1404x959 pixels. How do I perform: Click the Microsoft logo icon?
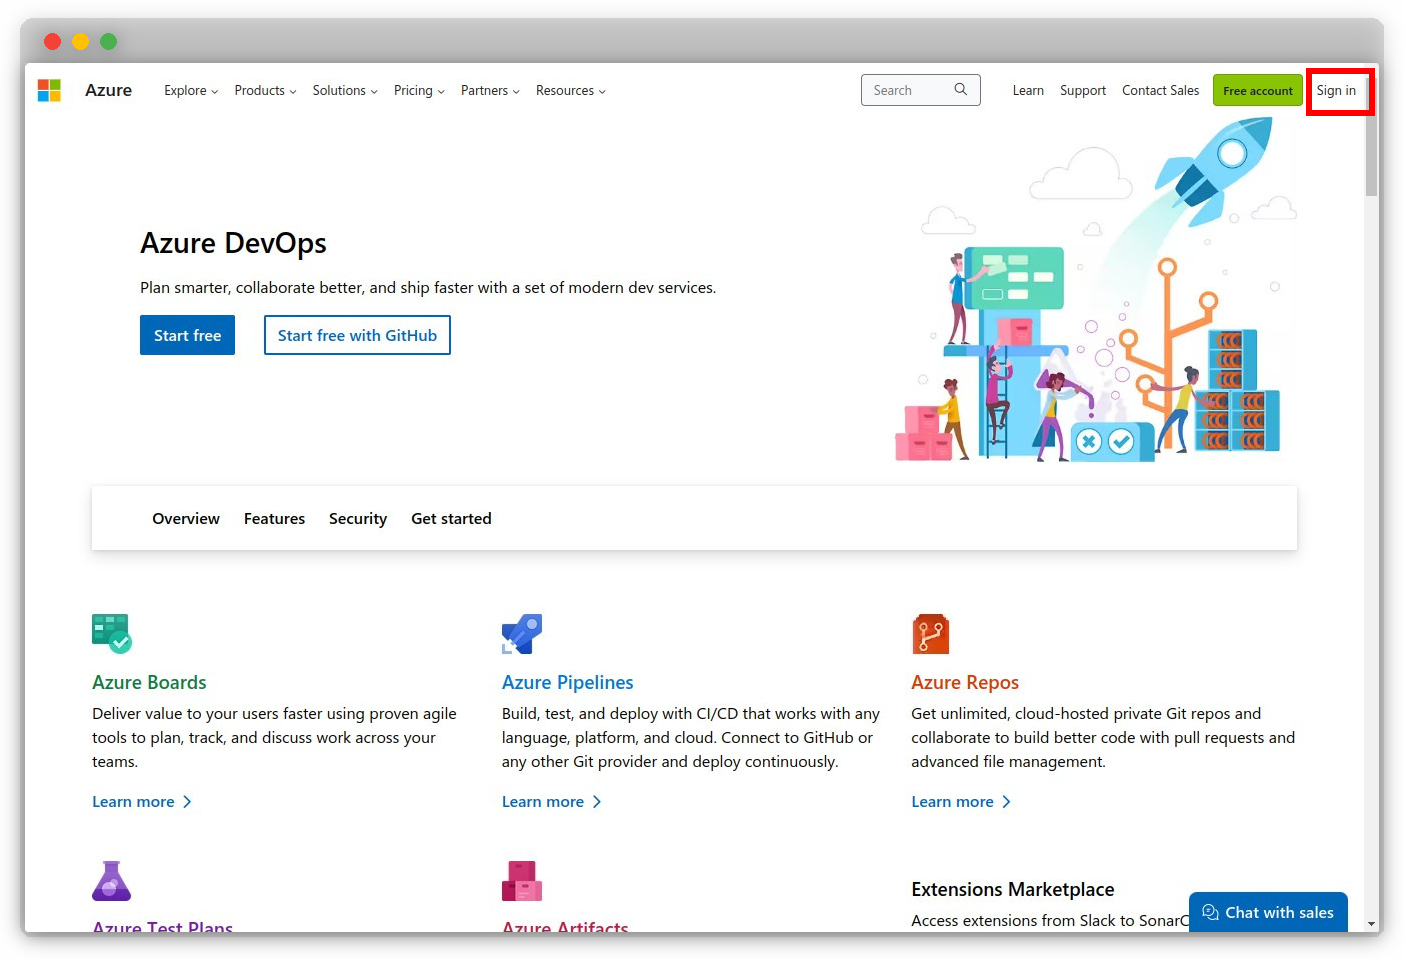coord(49,90)
